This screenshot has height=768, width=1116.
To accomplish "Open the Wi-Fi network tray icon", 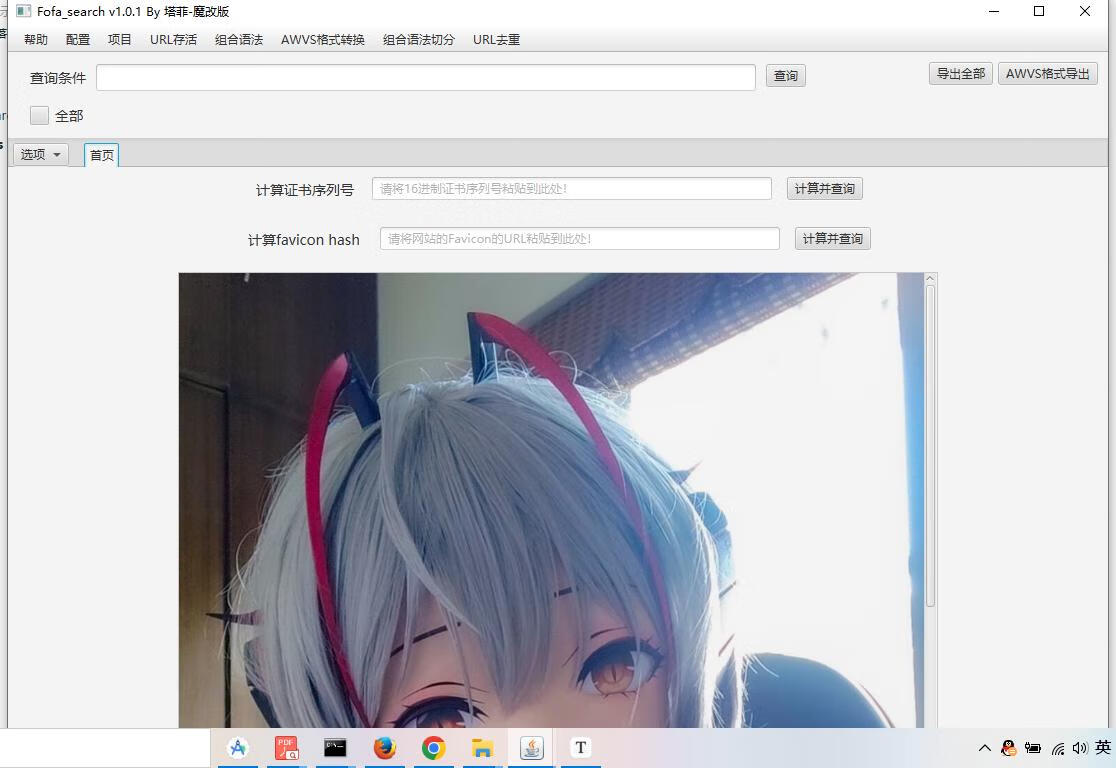I will pos(1058,748).
